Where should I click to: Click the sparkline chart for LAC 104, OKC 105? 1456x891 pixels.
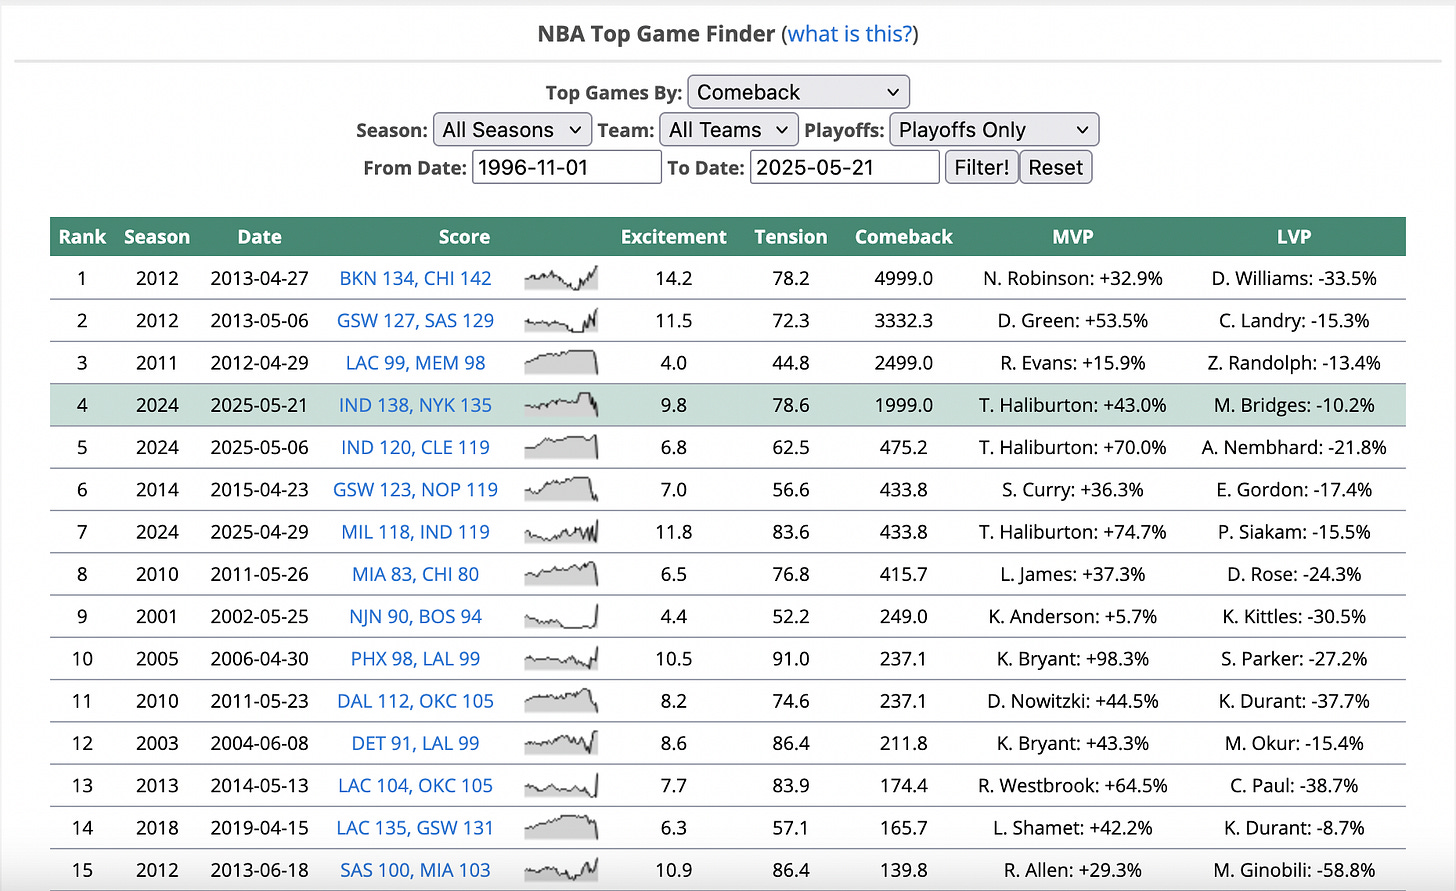561,786
